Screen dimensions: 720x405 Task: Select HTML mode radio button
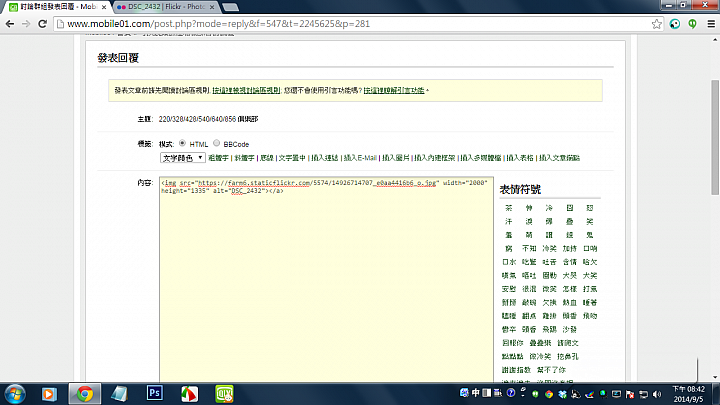[182, 143]
